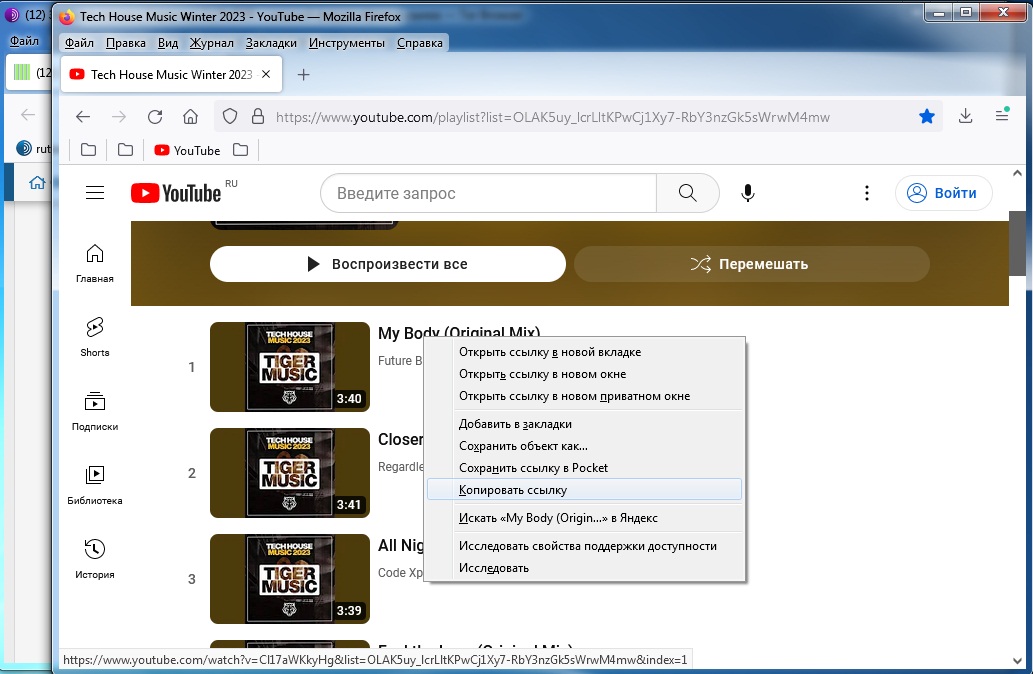Select Копировать ссылку in context menu
The image size is (1033, 674).
tap(513, 490)
